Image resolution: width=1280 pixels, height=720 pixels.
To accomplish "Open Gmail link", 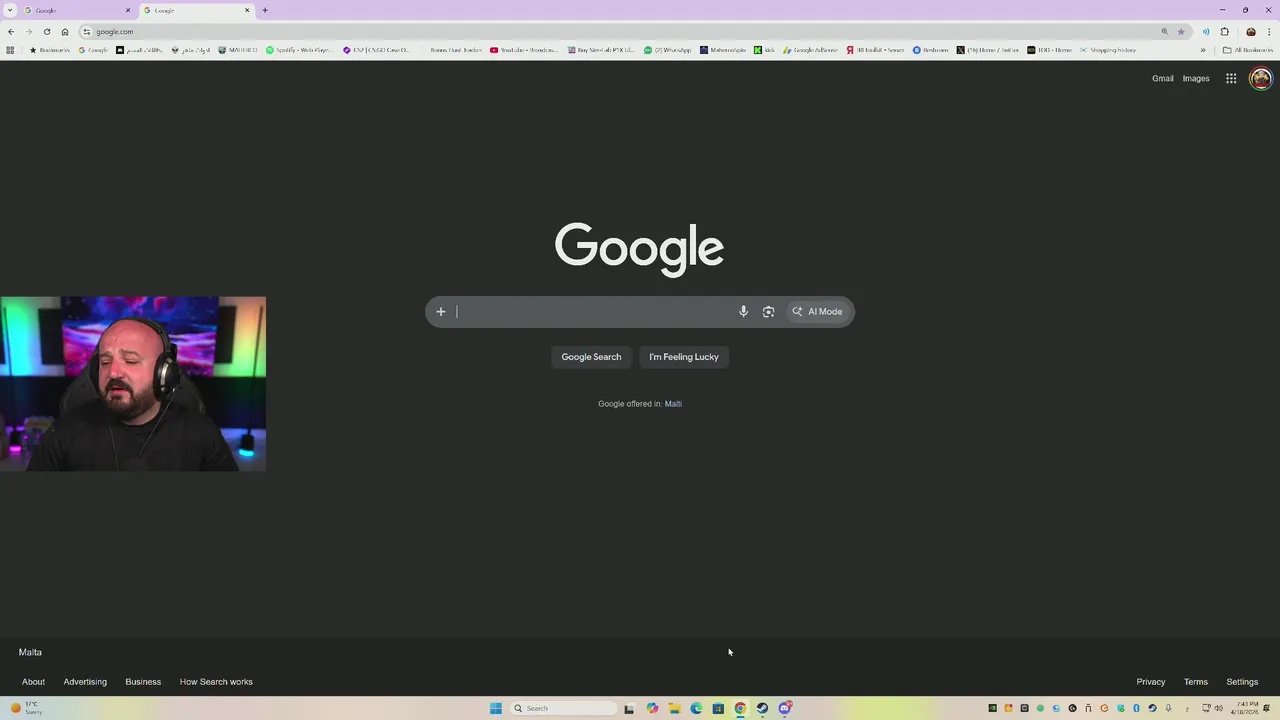I will pyautogui.click(x=1162, y=78).
